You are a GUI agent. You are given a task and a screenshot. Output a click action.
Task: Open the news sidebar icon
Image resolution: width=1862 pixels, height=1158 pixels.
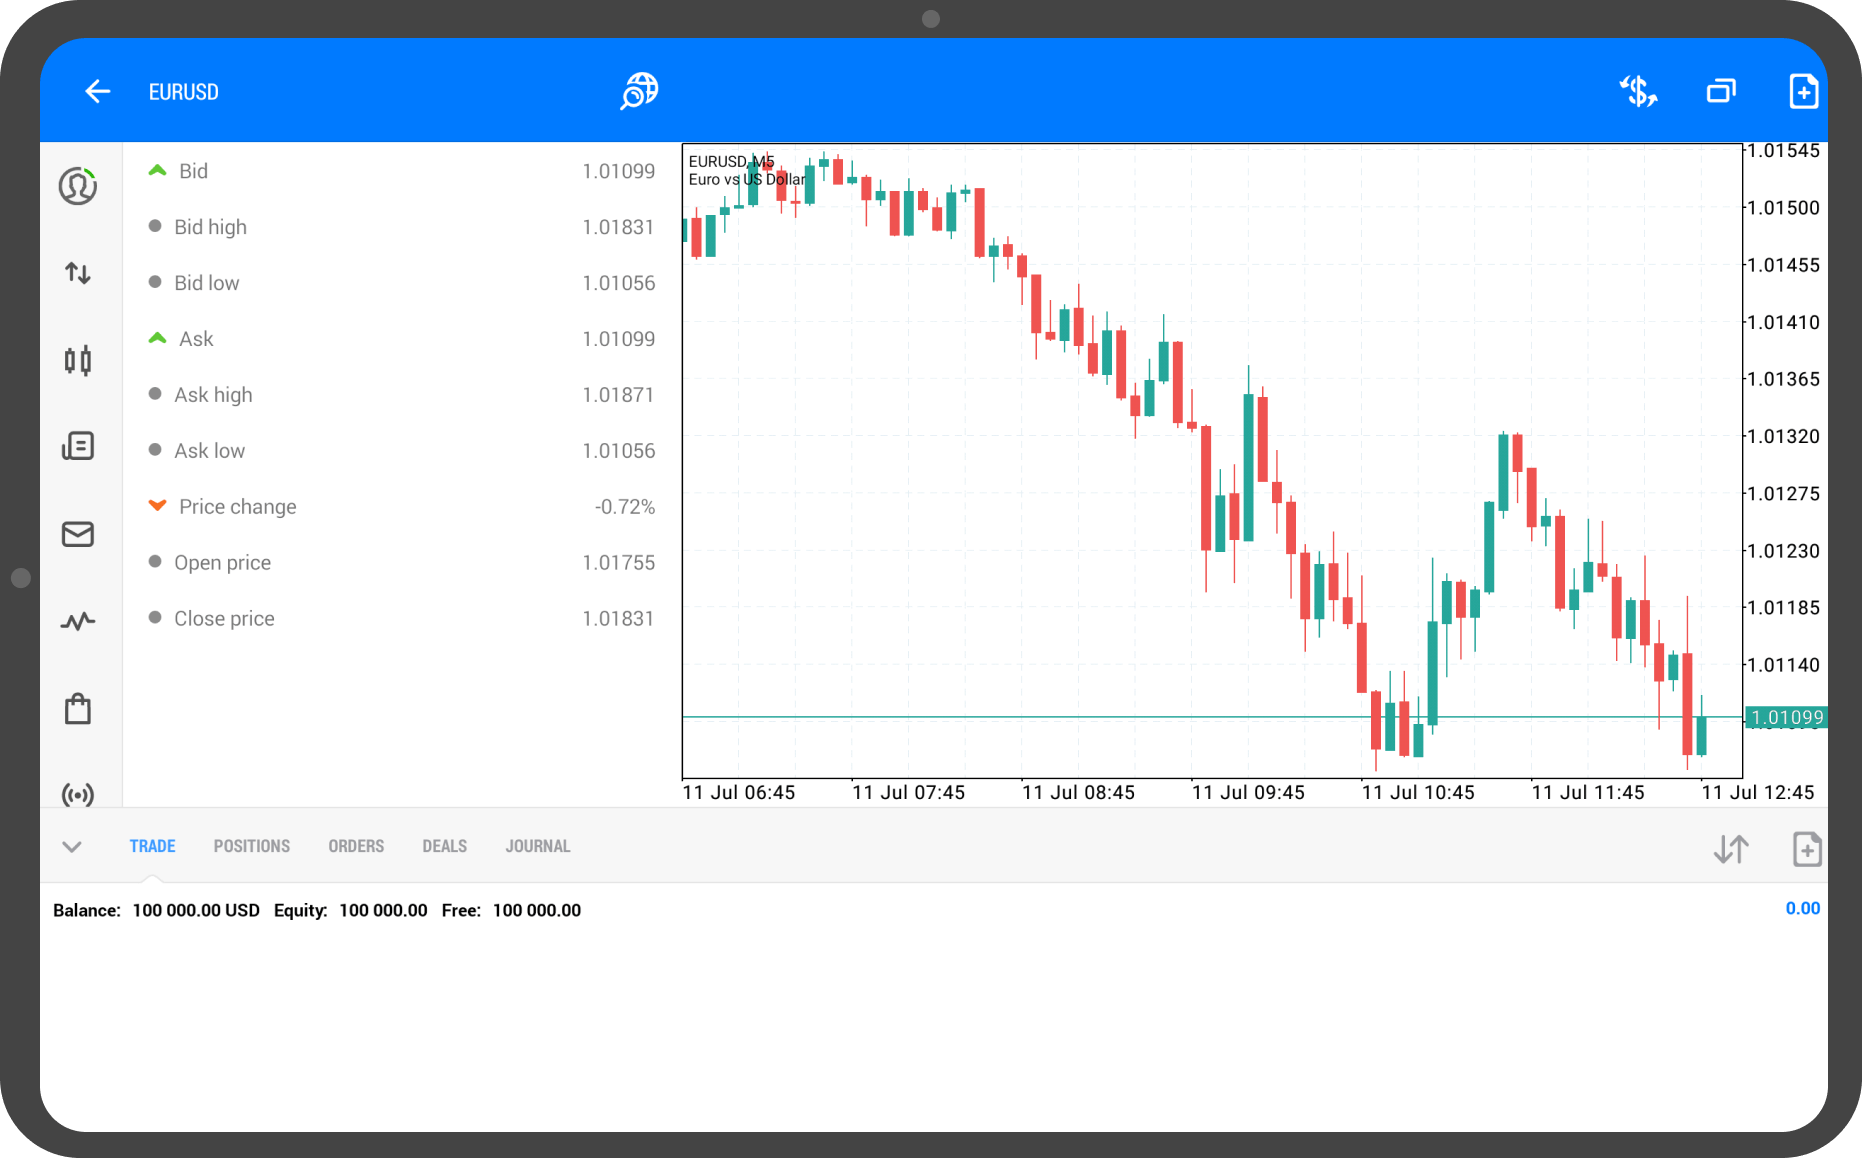click(78, 446)
